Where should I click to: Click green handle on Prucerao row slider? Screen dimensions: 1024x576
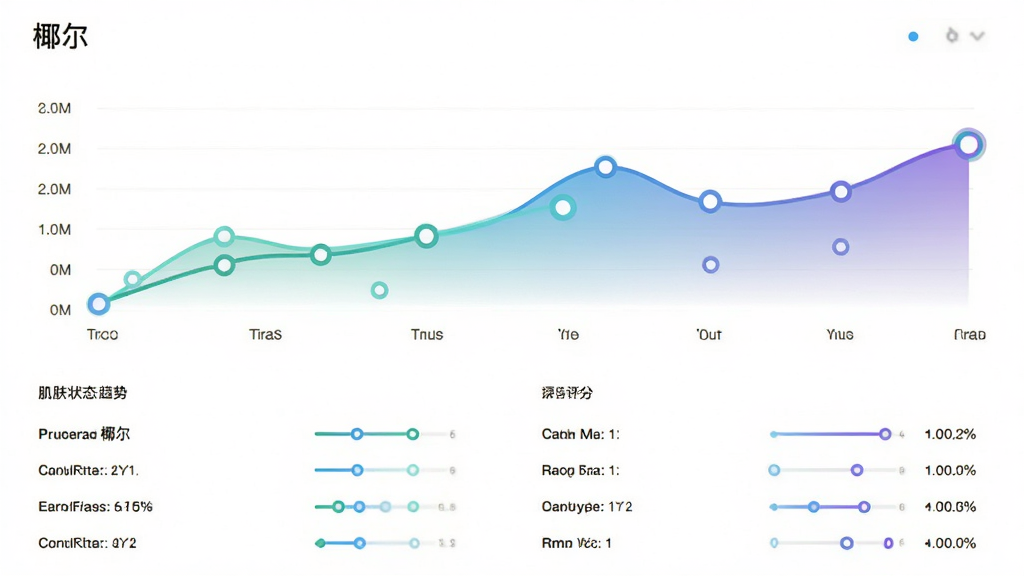[413, 434]
